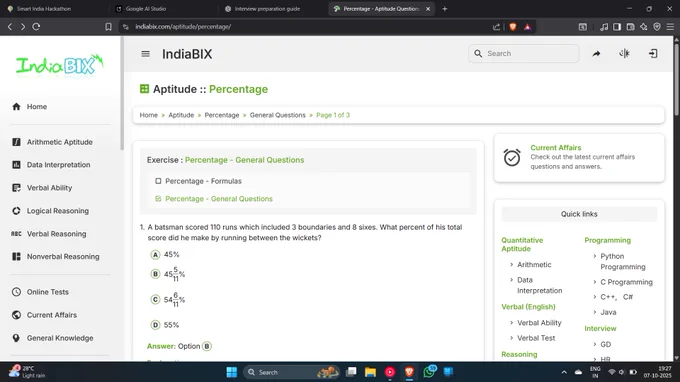This screenshot has height=382, width=680.
Task: Click the Current Affairs globe icon in sidebar
Action: 16,315
